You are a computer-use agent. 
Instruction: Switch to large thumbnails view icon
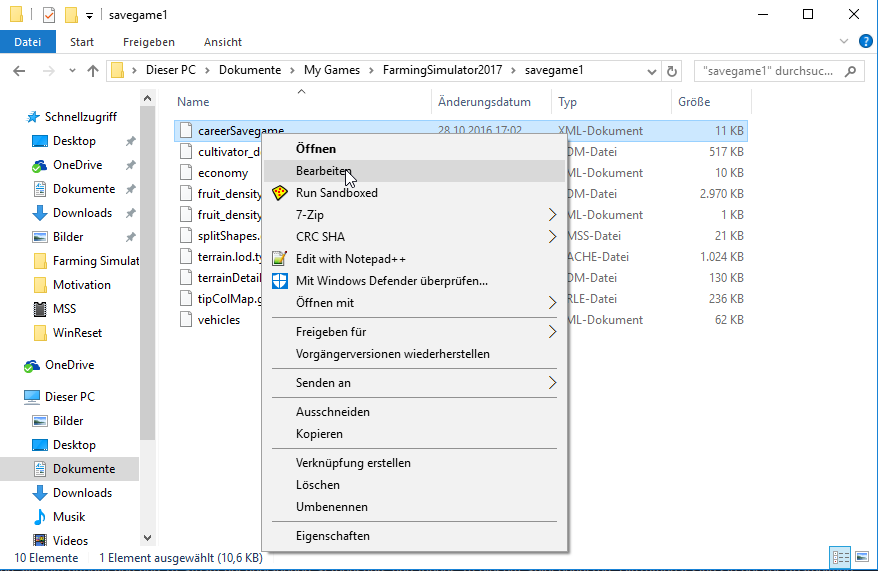click(x=862, y=558)
